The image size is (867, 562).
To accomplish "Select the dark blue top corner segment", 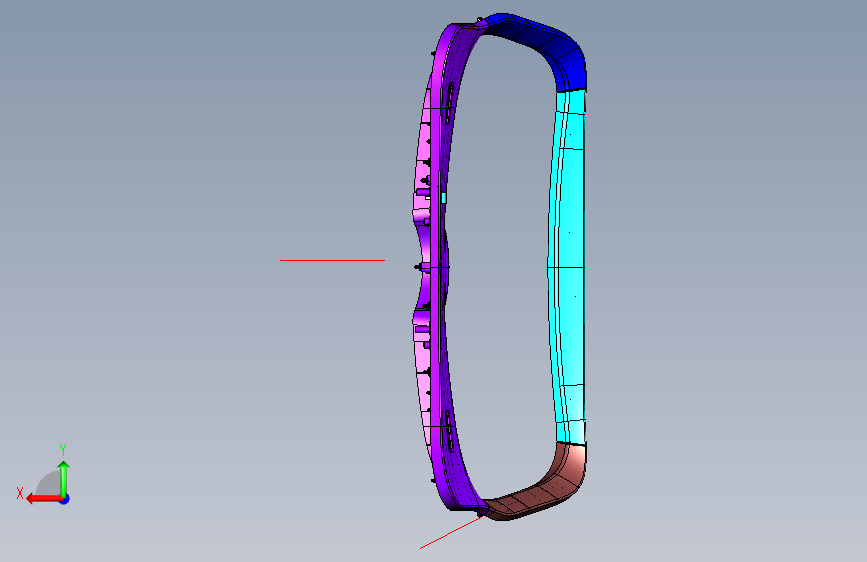I will tap(553, 44).
